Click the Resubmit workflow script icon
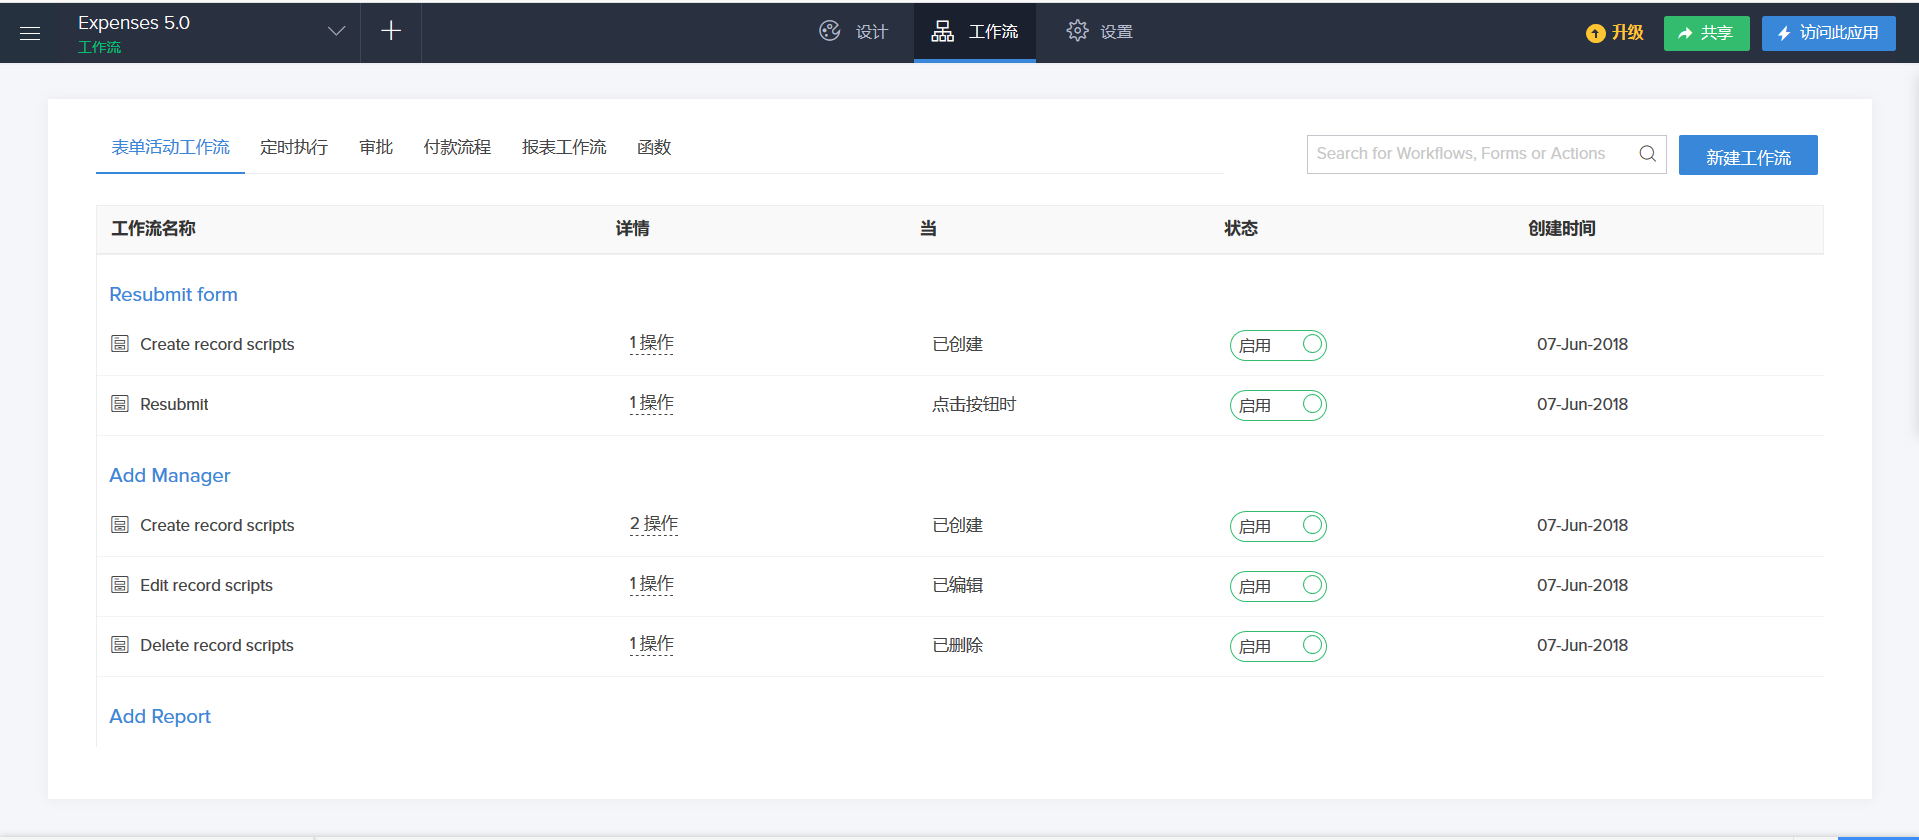Image resolution: width=1919 pixels, height=840 pixels. point(120,404)
